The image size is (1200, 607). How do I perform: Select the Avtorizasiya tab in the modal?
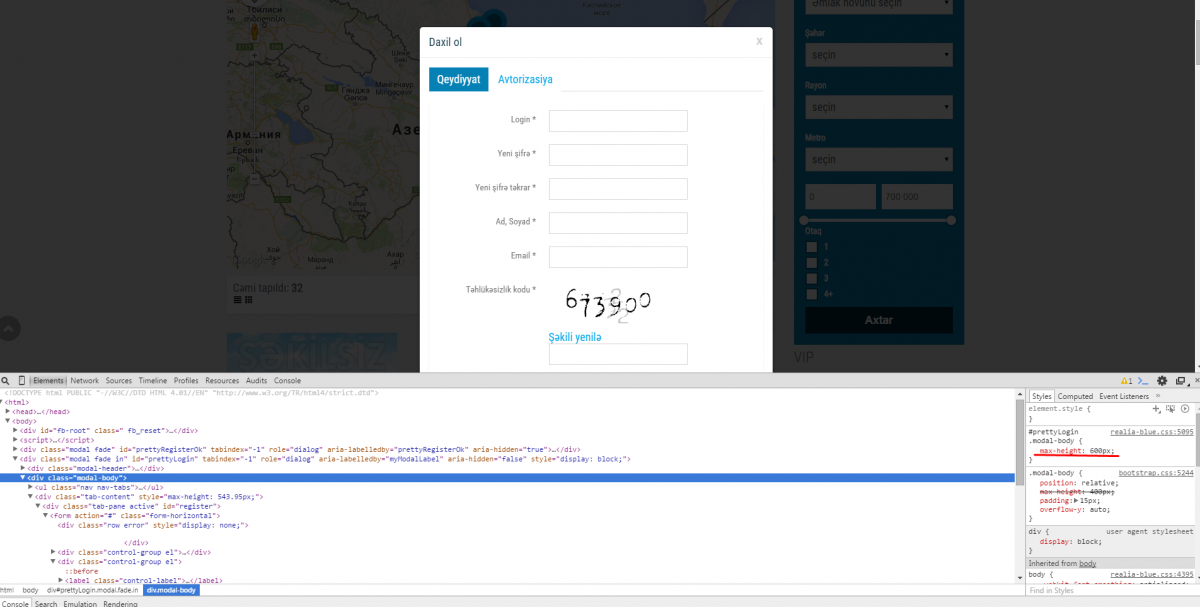(x=525, y=79)
